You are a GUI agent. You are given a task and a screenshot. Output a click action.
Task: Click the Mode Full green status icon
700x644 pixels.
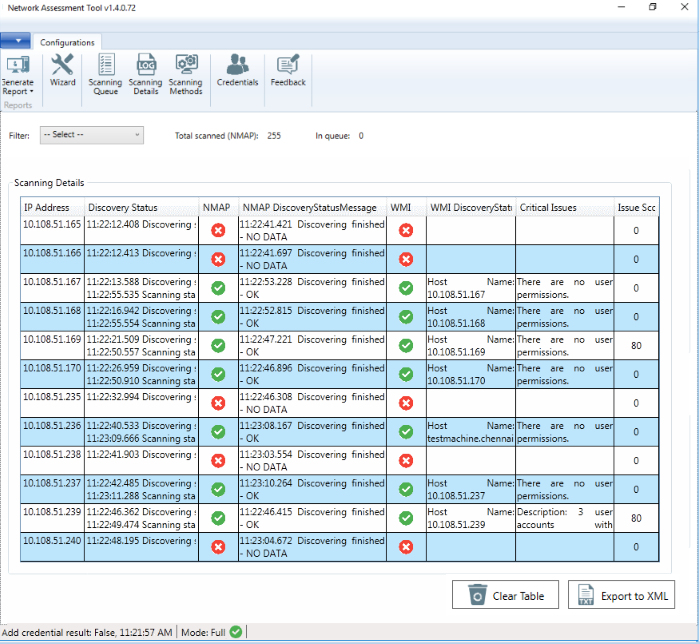[235, 632]
